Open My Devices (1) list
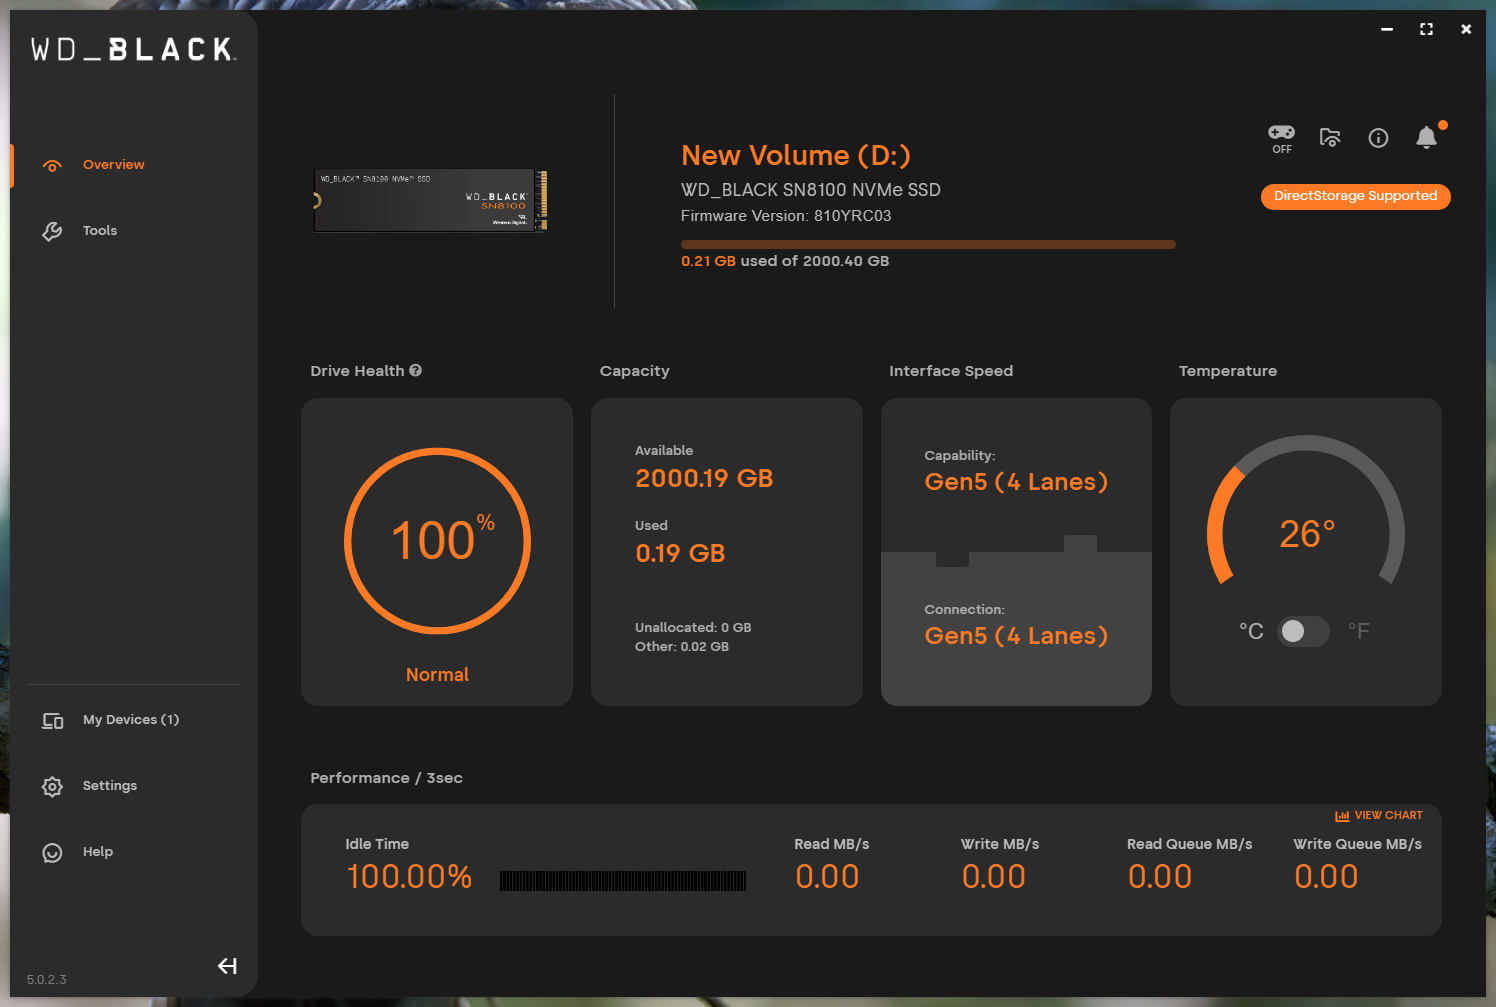The width and height of the screenshot is (1496, 1007). [x=130, y=720]
